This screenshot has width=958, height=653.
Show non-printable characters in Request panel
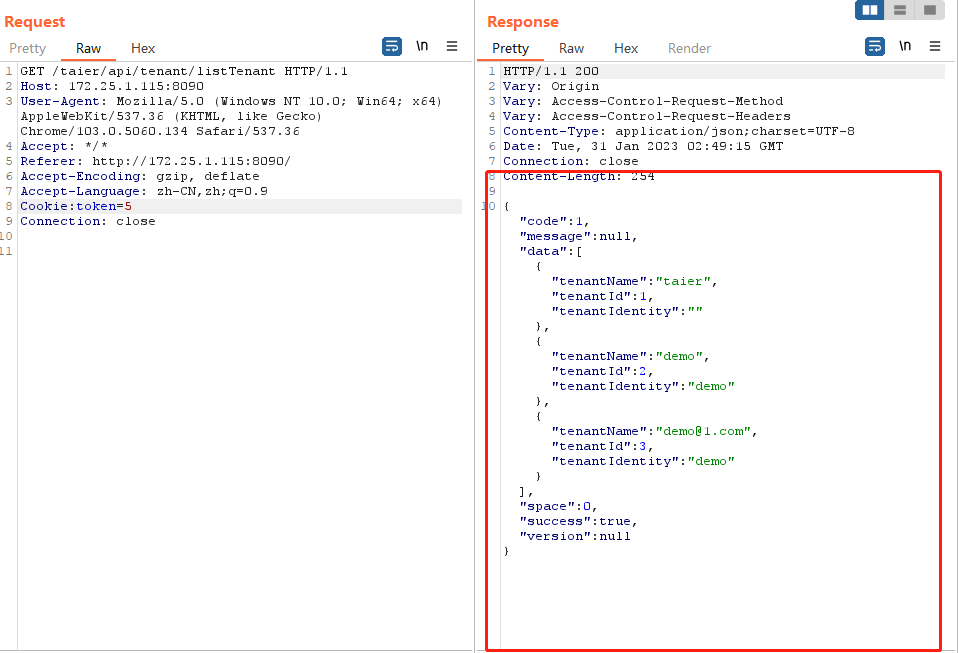[x=422, y=46]
